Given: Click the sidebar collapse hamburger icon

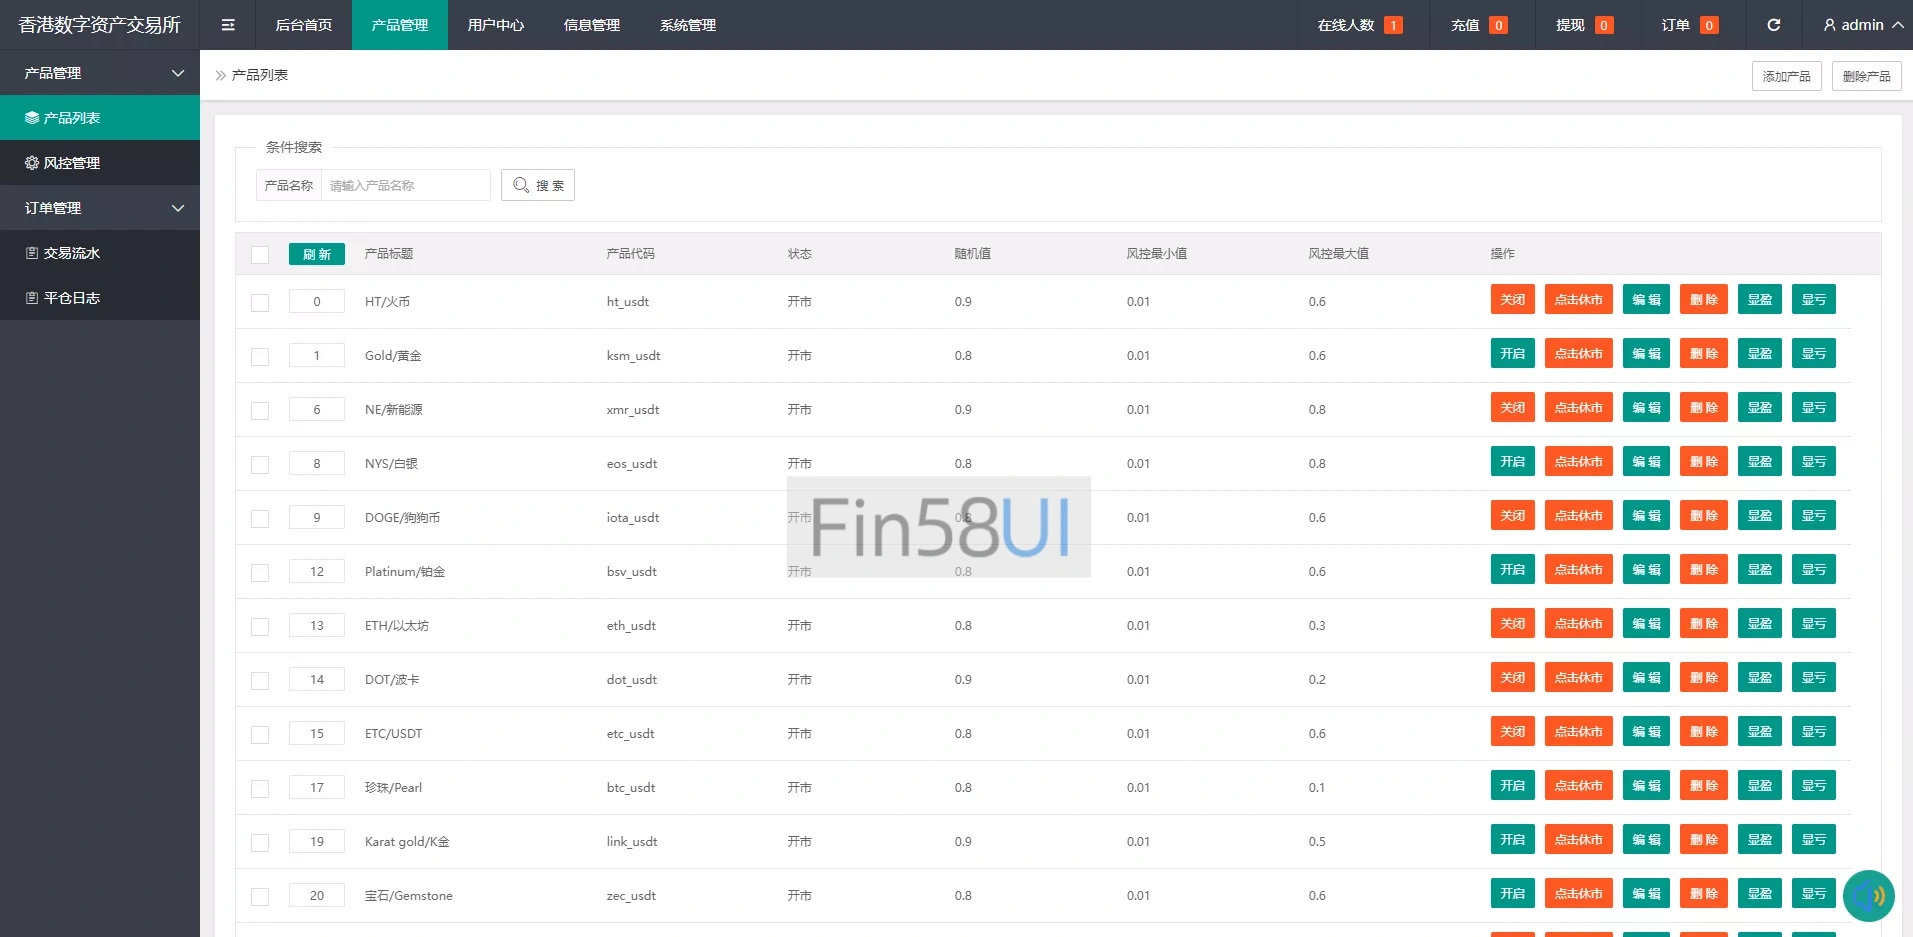Looking at the screenshot, I should (228, 25).
